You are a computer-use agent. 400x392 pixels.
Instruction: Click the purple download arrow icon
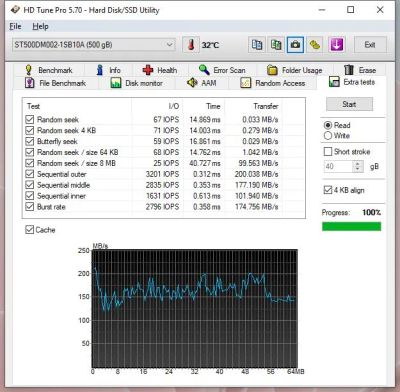(336, 45)
